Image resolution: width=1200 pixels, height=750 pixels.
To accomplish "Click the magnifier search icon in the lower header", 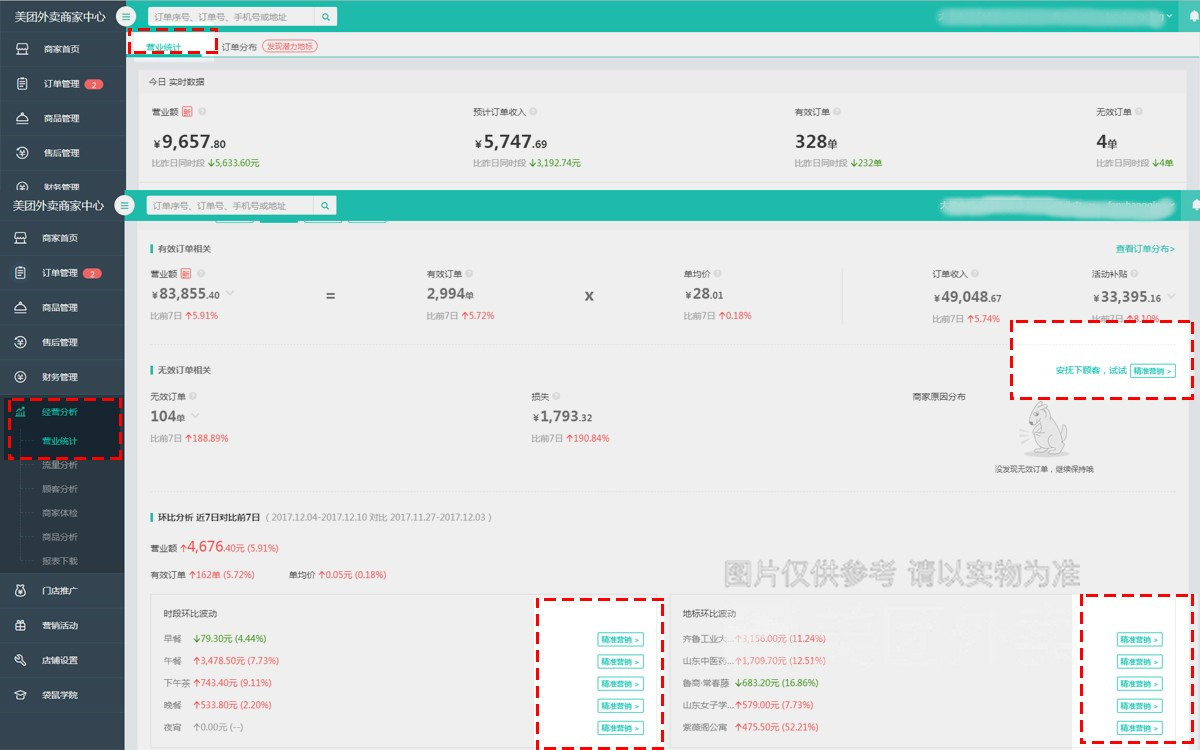I will [x=326, y=206].
